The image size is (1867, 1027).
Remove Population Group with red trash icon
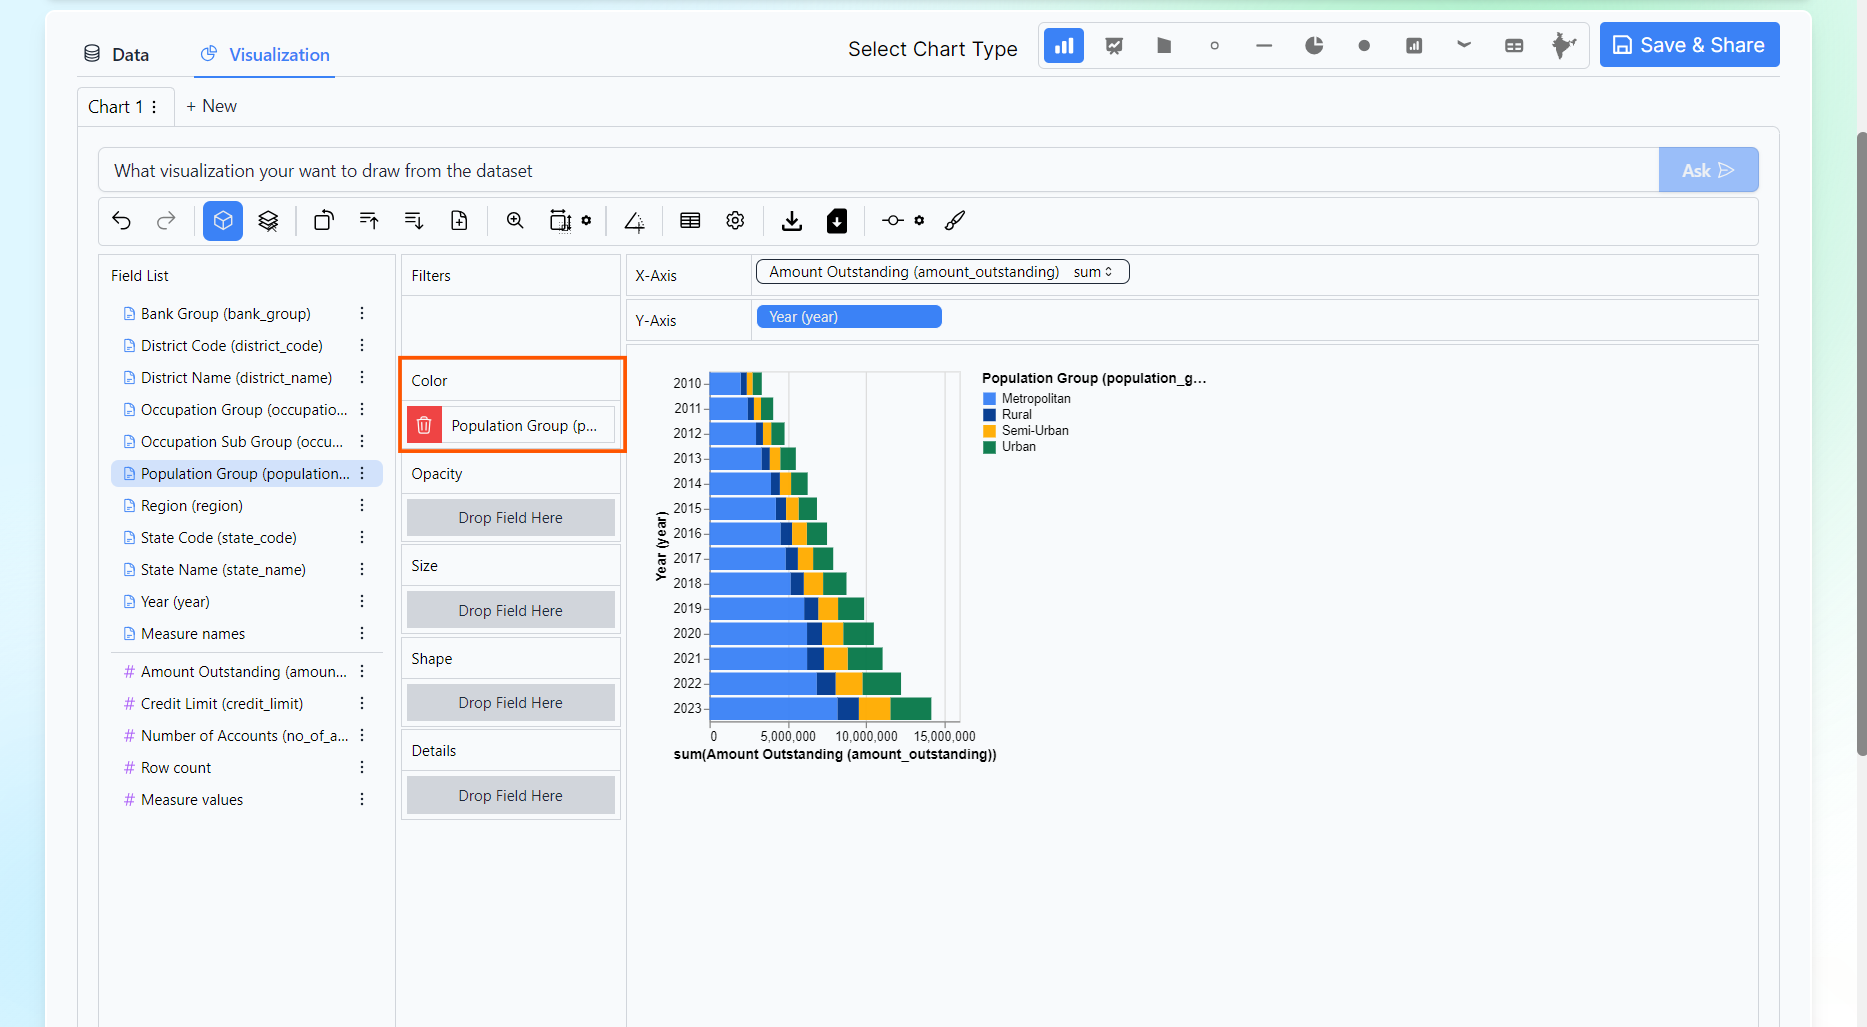[424, 425]
